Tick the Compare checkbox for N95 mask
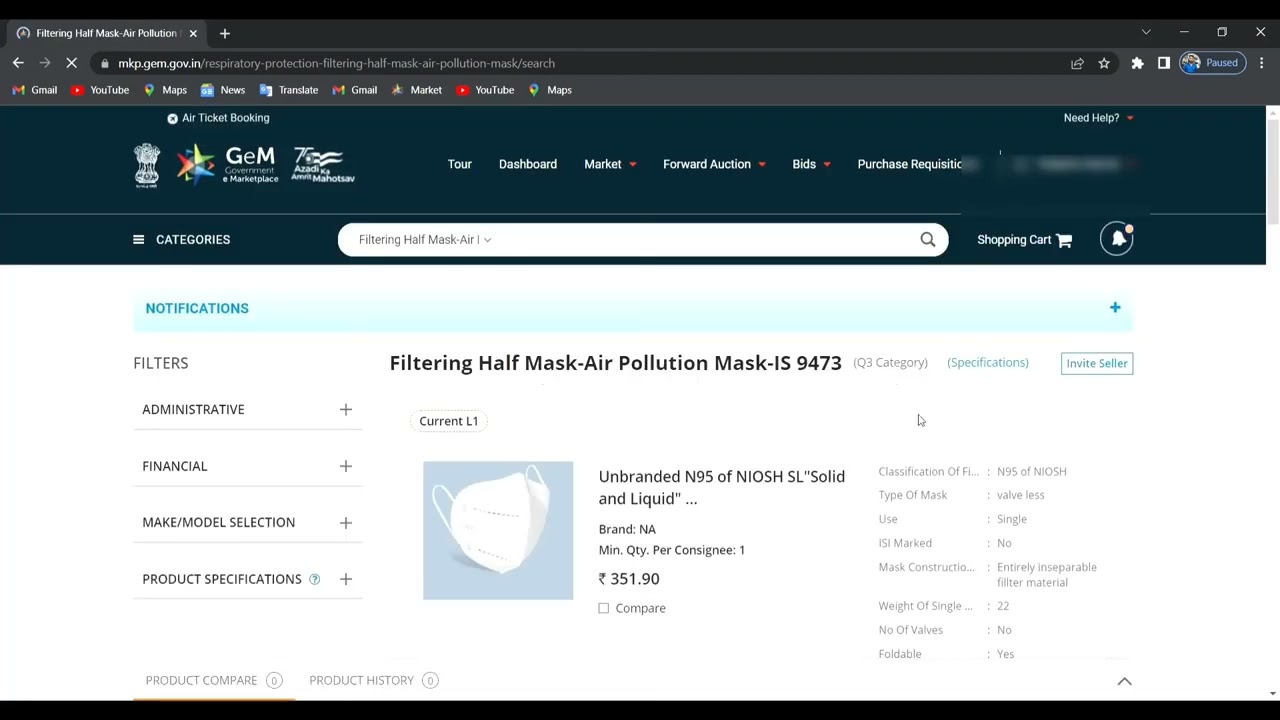1280x720 pixels. pyautogui.click(x=603, y=608)
